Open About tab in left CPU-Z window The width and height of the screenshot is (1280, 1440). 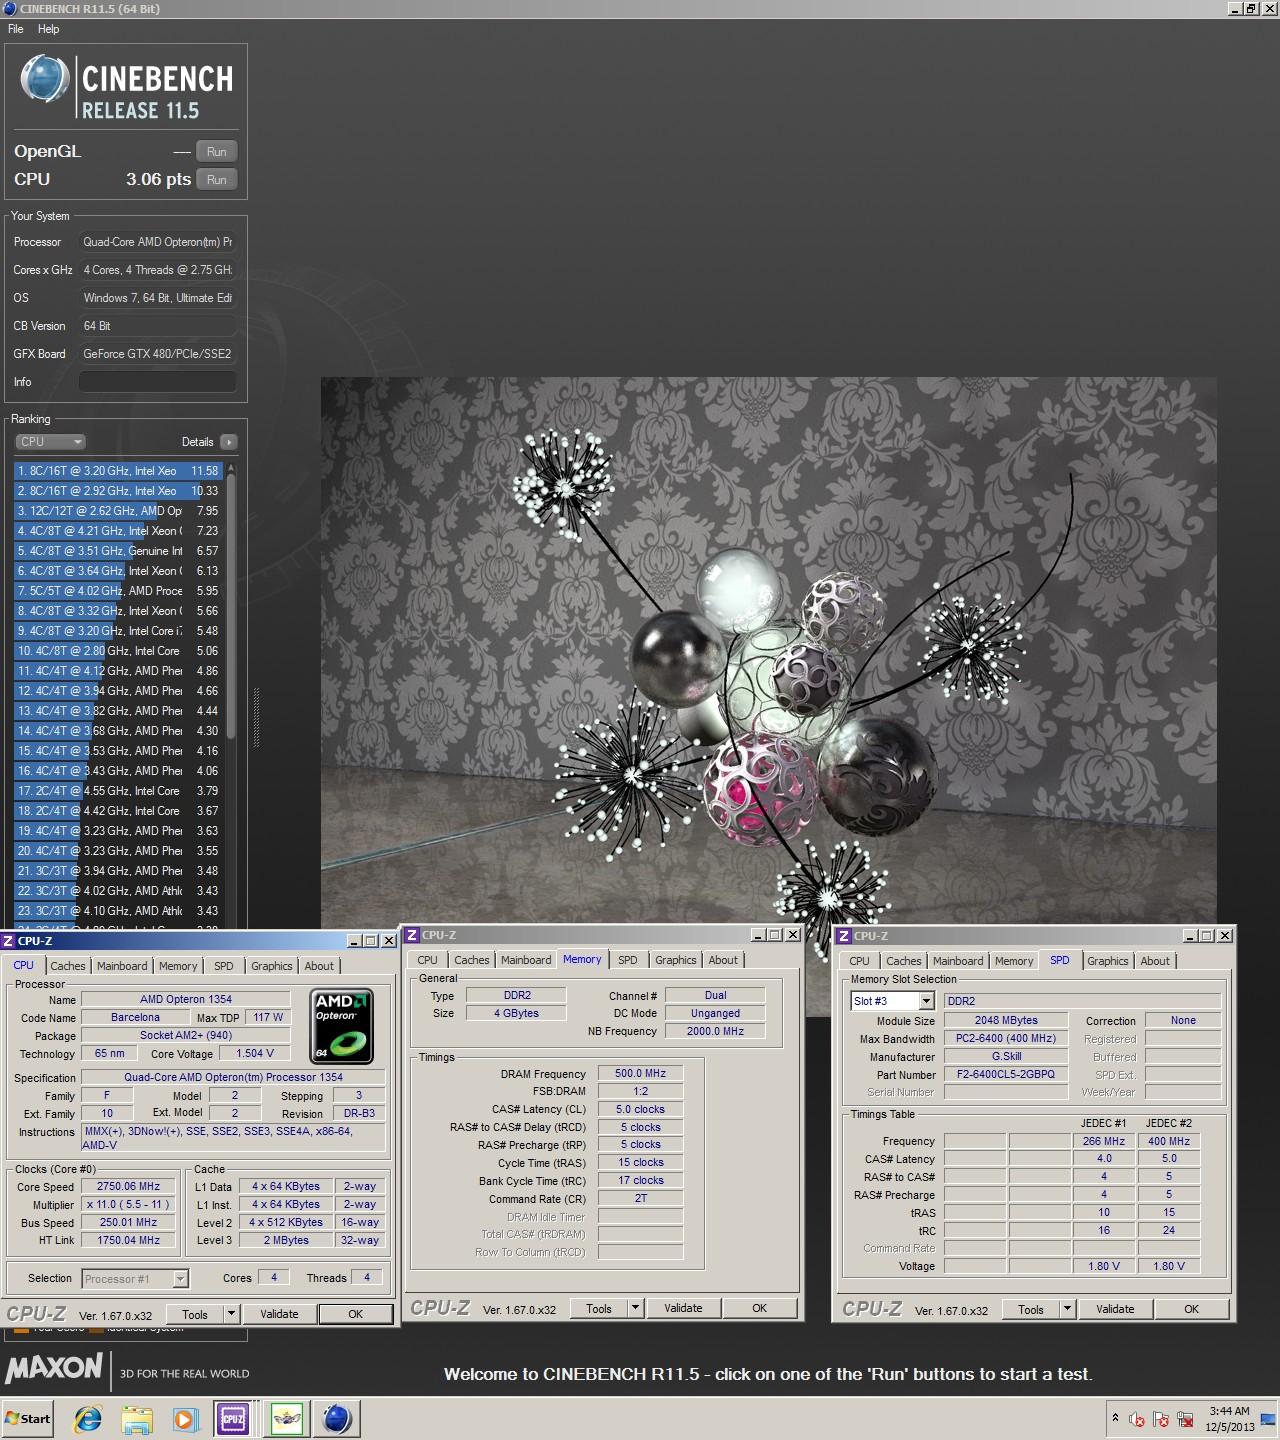pos(319,966)
